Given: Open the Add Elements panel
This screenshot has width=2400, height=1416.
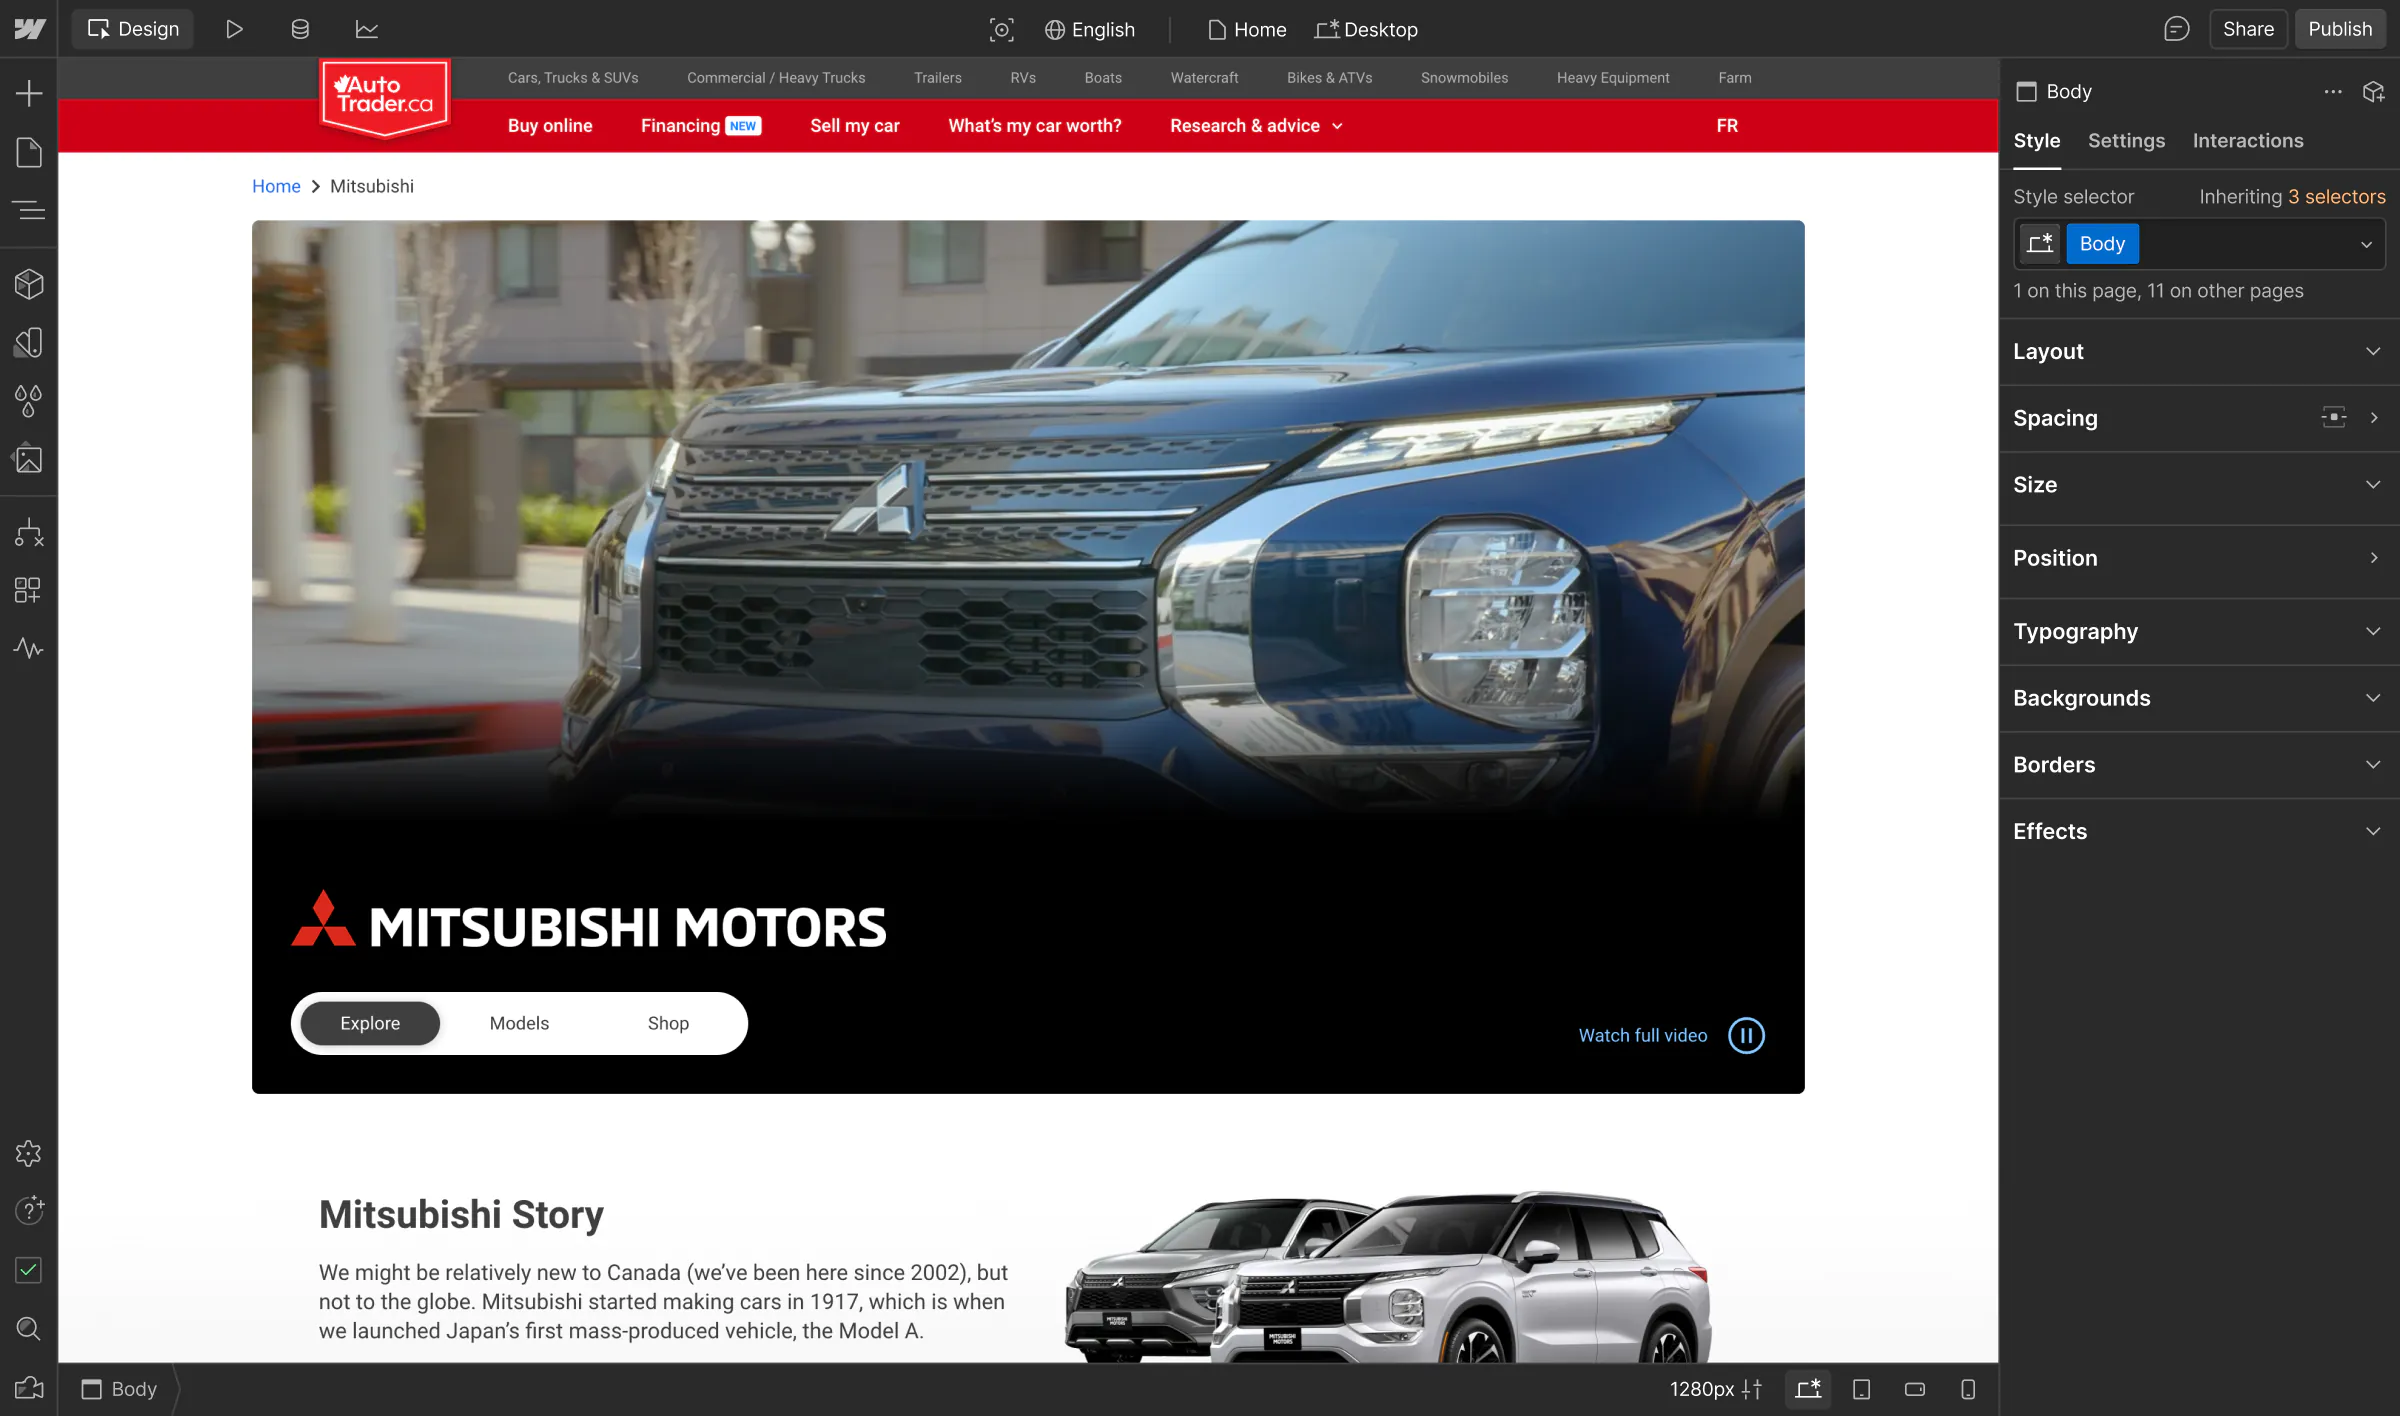Looking at the screenshot, I should click(x=28, y=92).
